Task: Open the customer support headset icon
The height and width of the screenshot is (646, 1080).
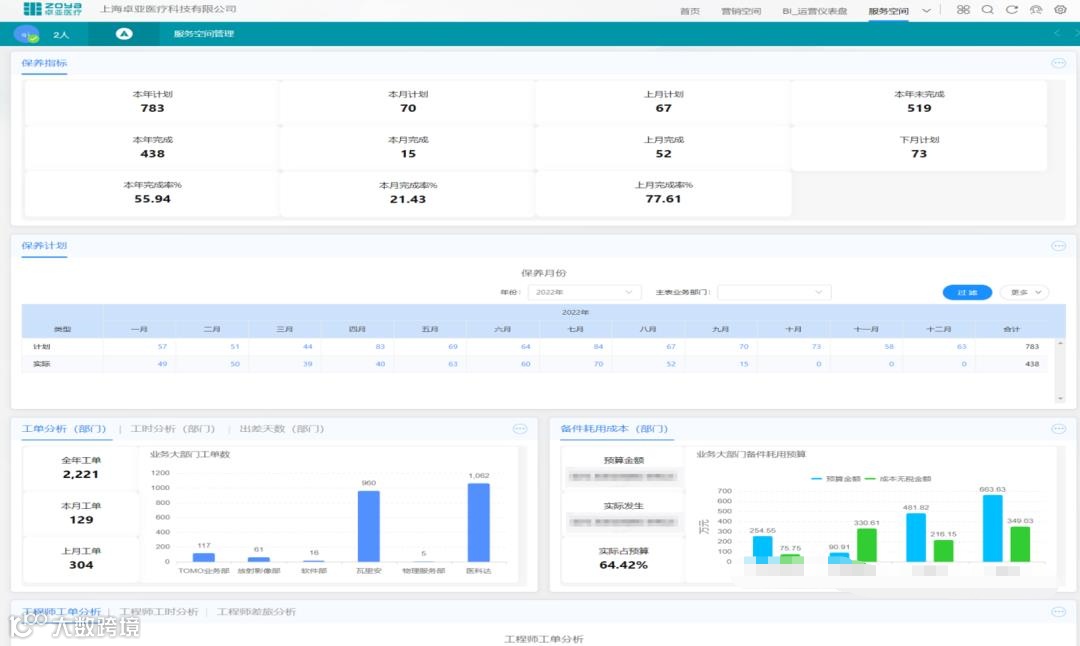Action: (1036, 10)
